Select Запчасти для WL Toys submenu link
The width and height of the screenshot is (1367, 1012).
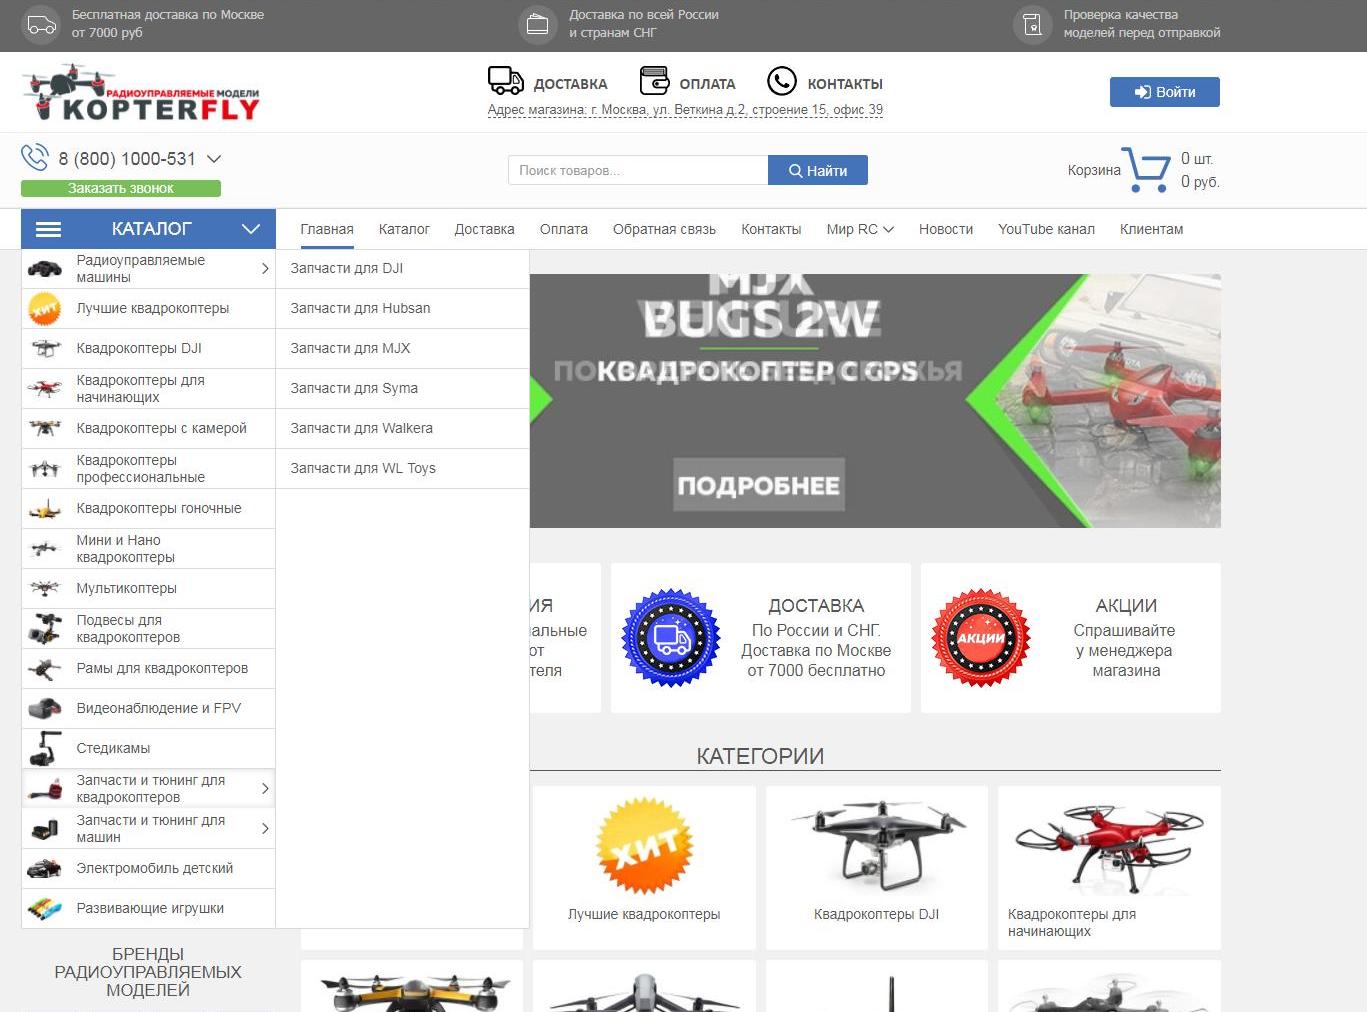363,468
